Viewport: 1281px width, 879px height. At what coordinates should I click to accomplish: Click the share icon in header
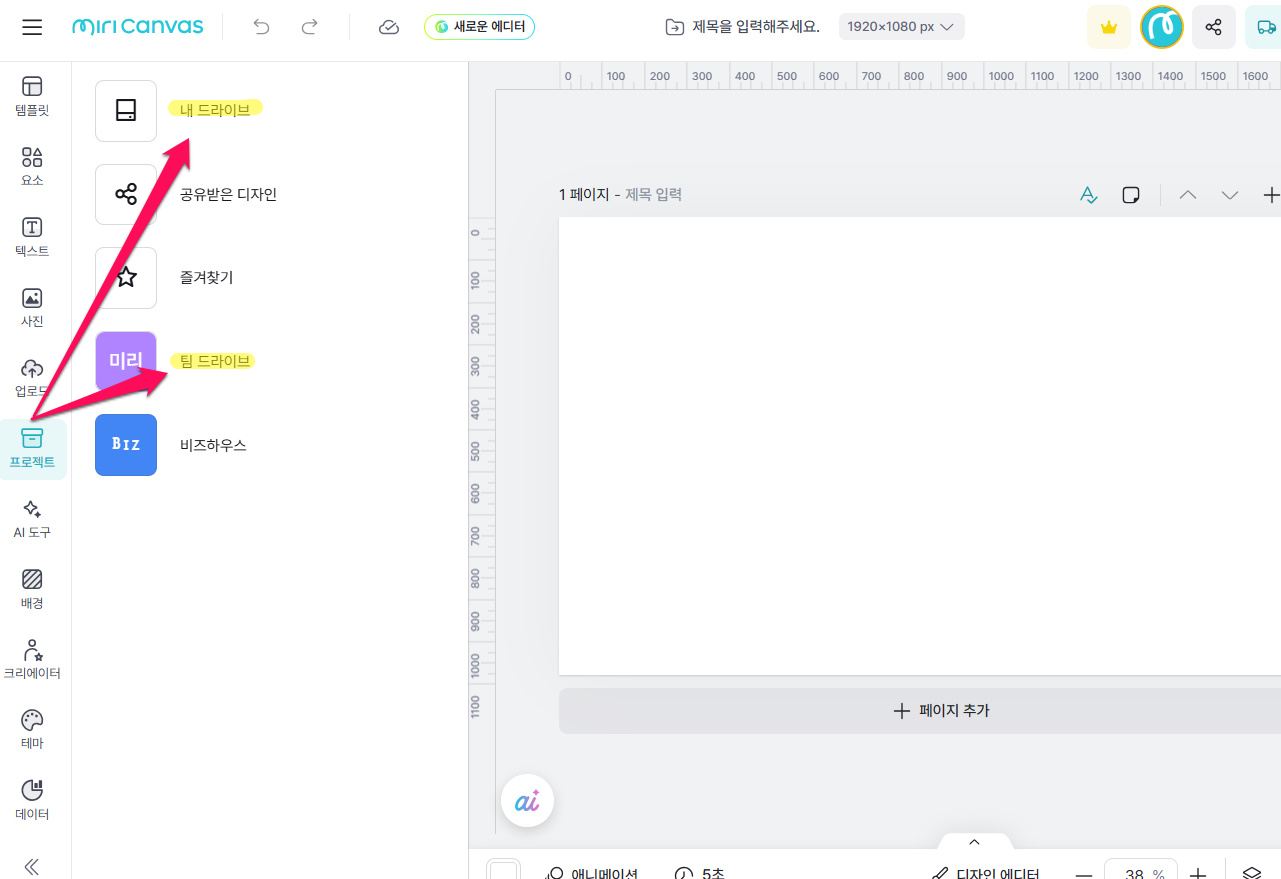(1213, 27)
